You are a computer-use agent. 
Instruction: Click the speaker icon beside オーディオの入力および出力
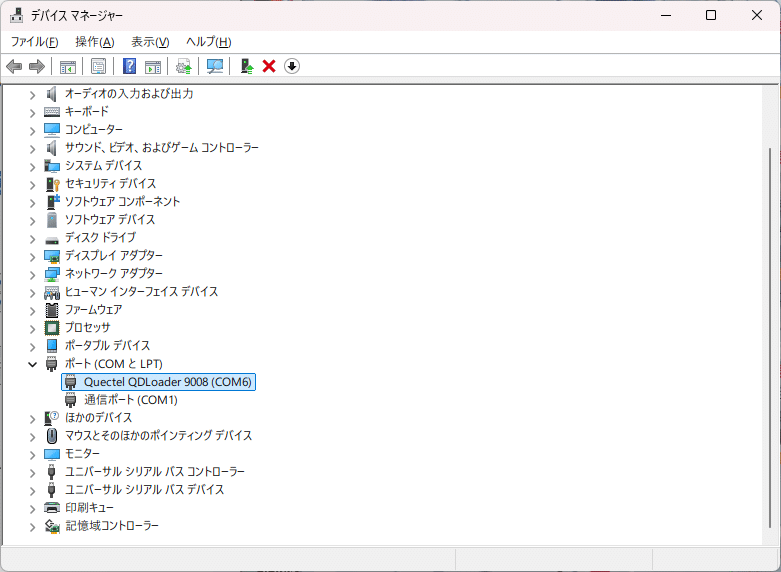51,94
